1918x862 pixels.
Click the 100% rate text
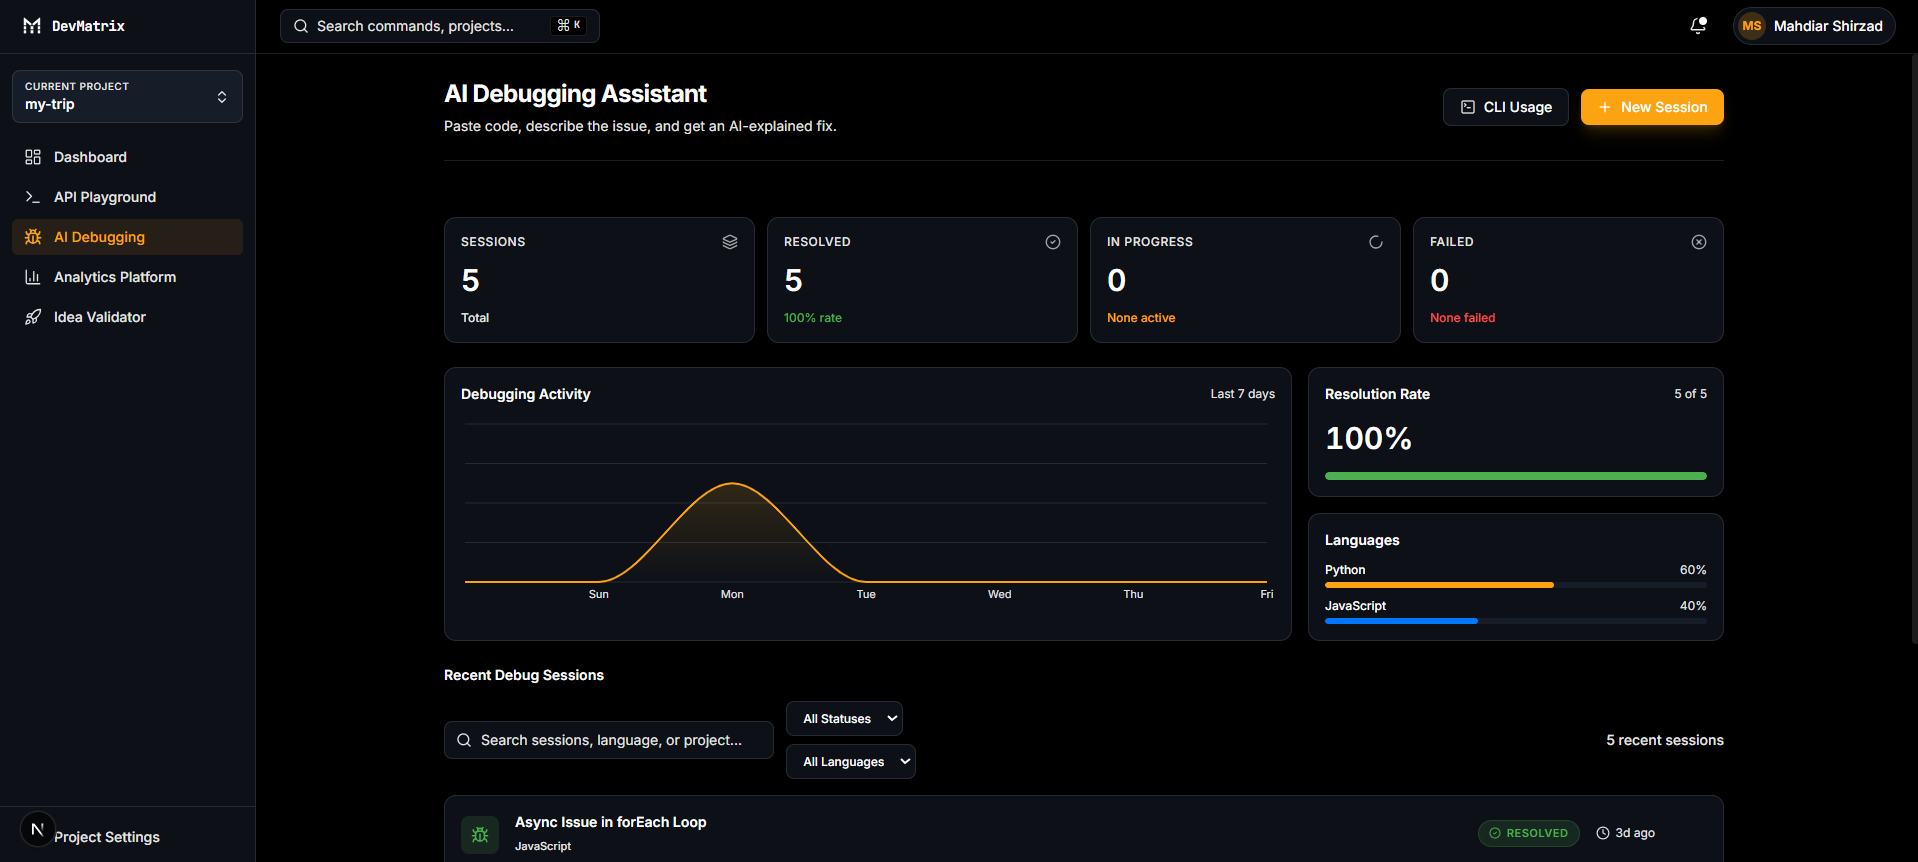(x=813, y=318)
